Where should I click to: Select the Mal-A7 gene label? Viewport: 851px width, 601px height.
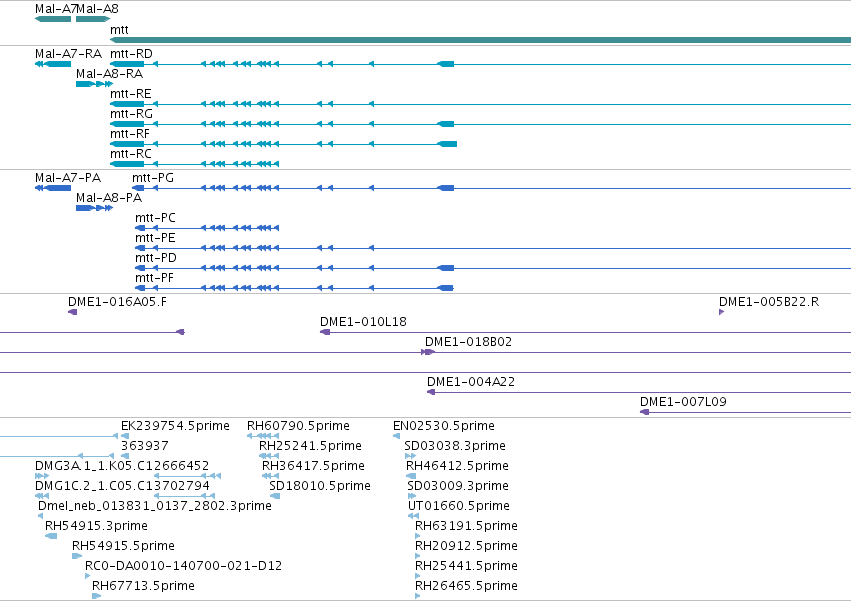click(x=55, y=9)
